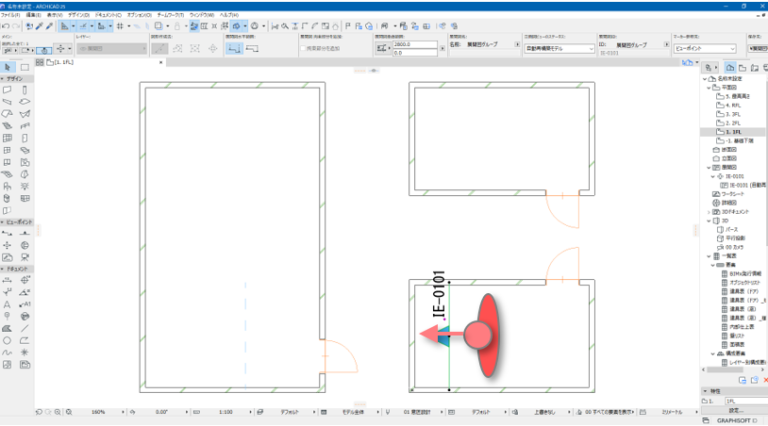Viewport: 768px width, 426px height.
Task: Collapse the 展開図 folder in Navigator
Action: [709, 167]
